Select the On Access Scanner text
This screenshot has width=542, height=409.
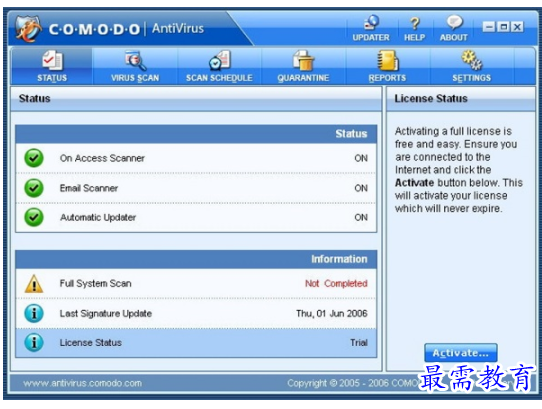coord(102,158)
